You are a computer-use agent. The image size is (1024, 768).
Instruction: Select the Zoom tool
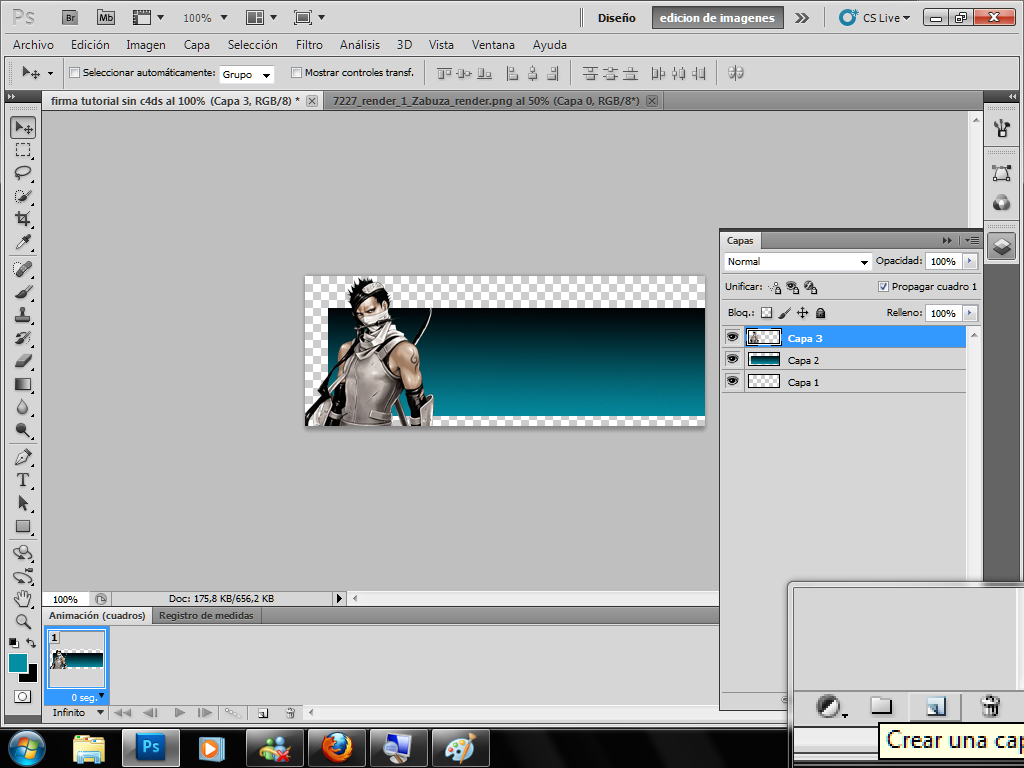click(x=23, y=622)
